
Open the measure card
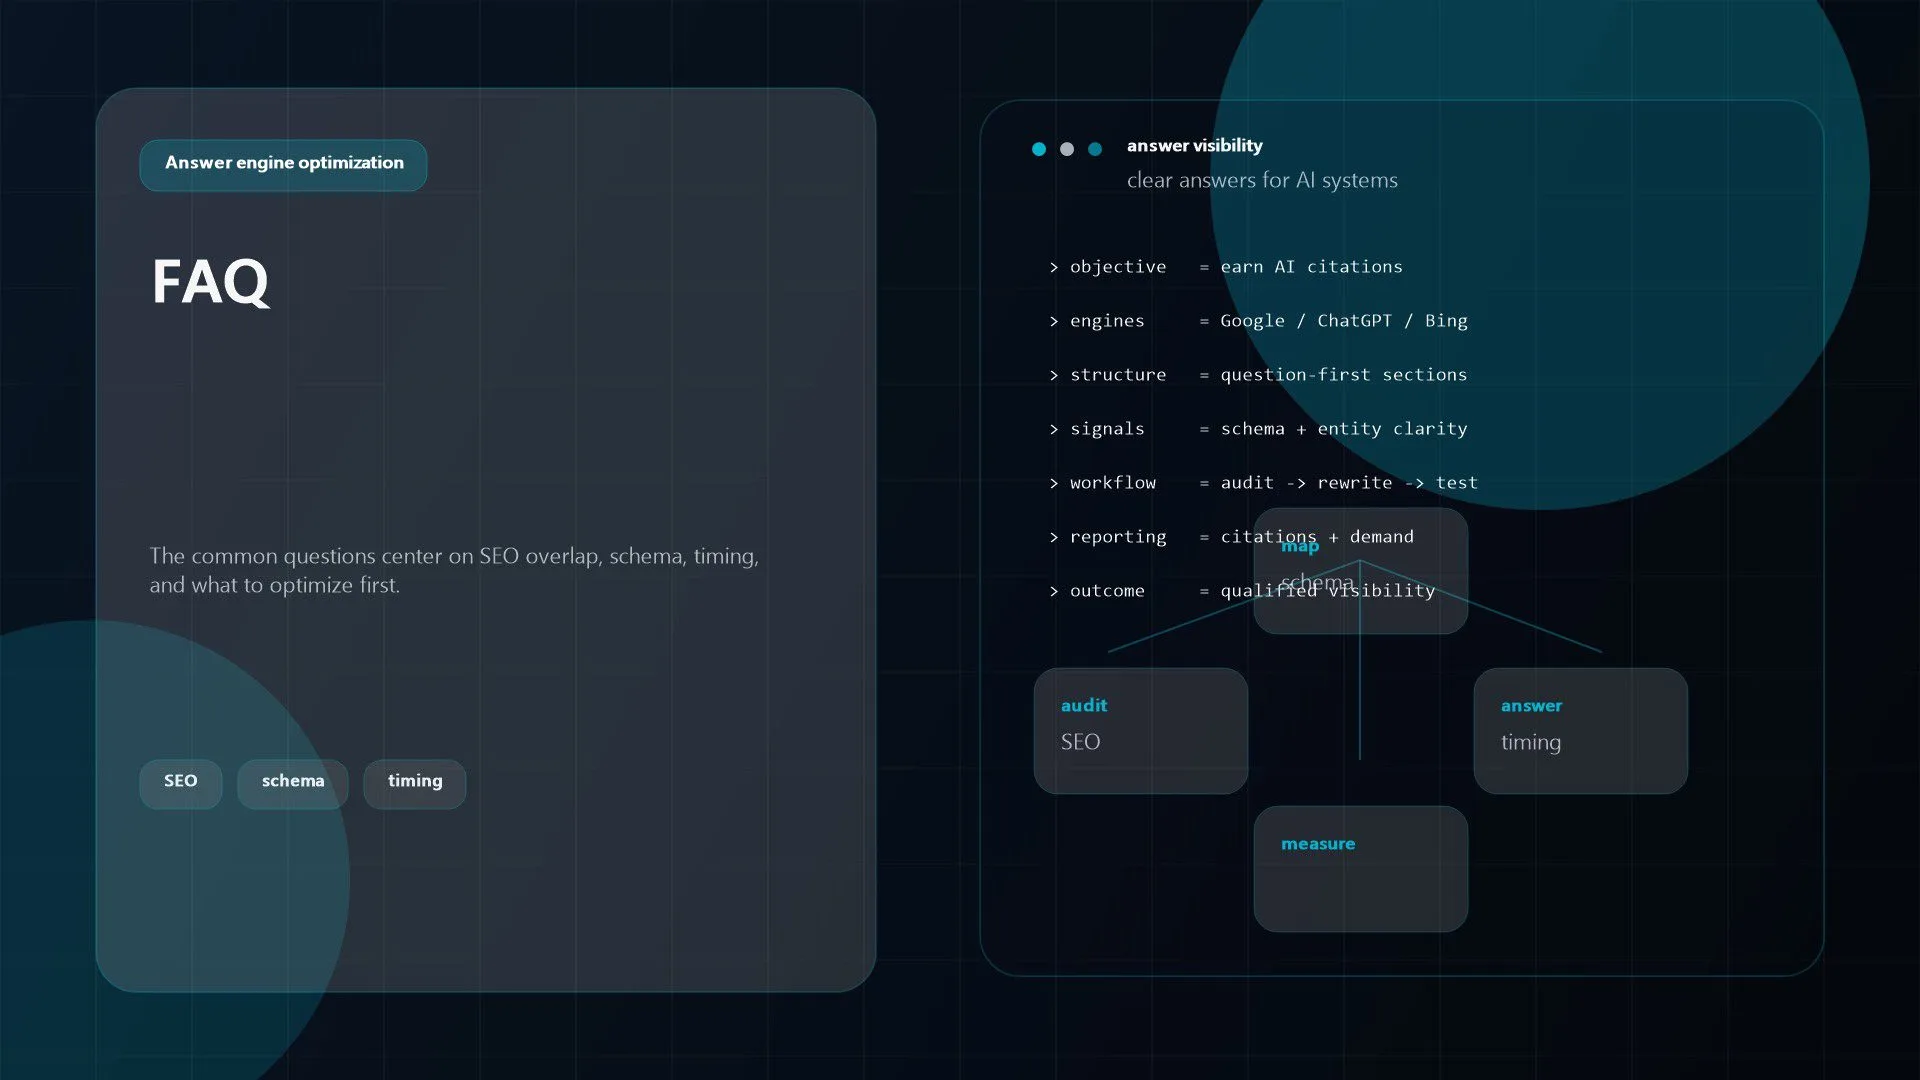(1361, 869)
